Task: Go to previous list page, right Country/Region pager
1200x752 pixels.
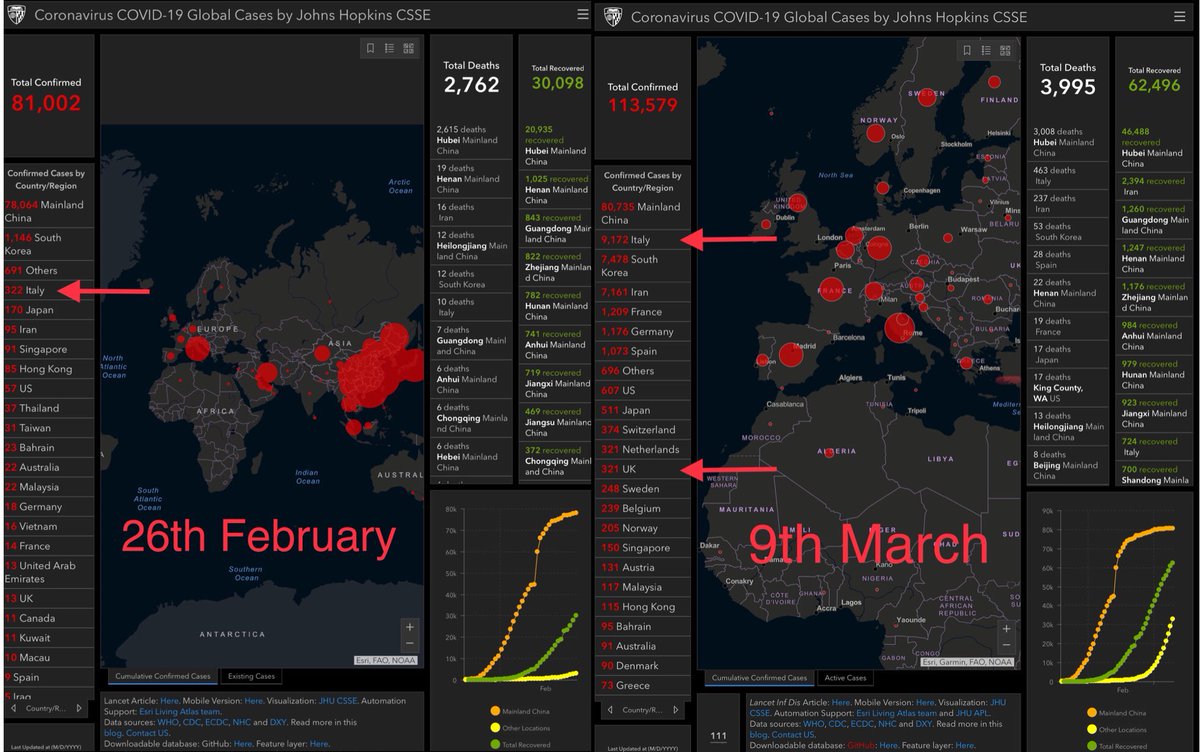Action: 609,710
